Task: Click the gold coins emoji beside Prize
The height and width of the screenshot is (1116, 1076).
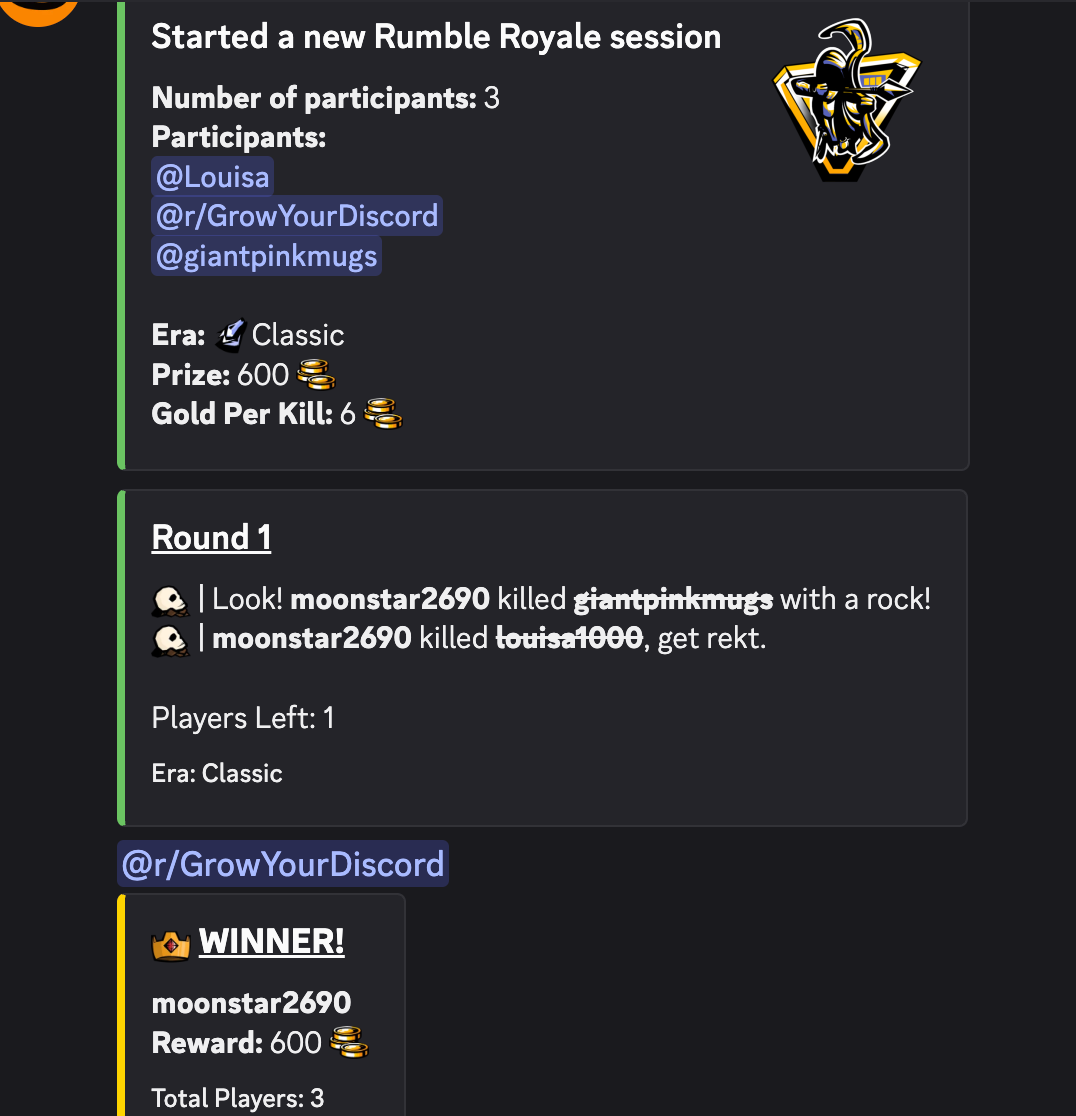Action: (316, 375)
